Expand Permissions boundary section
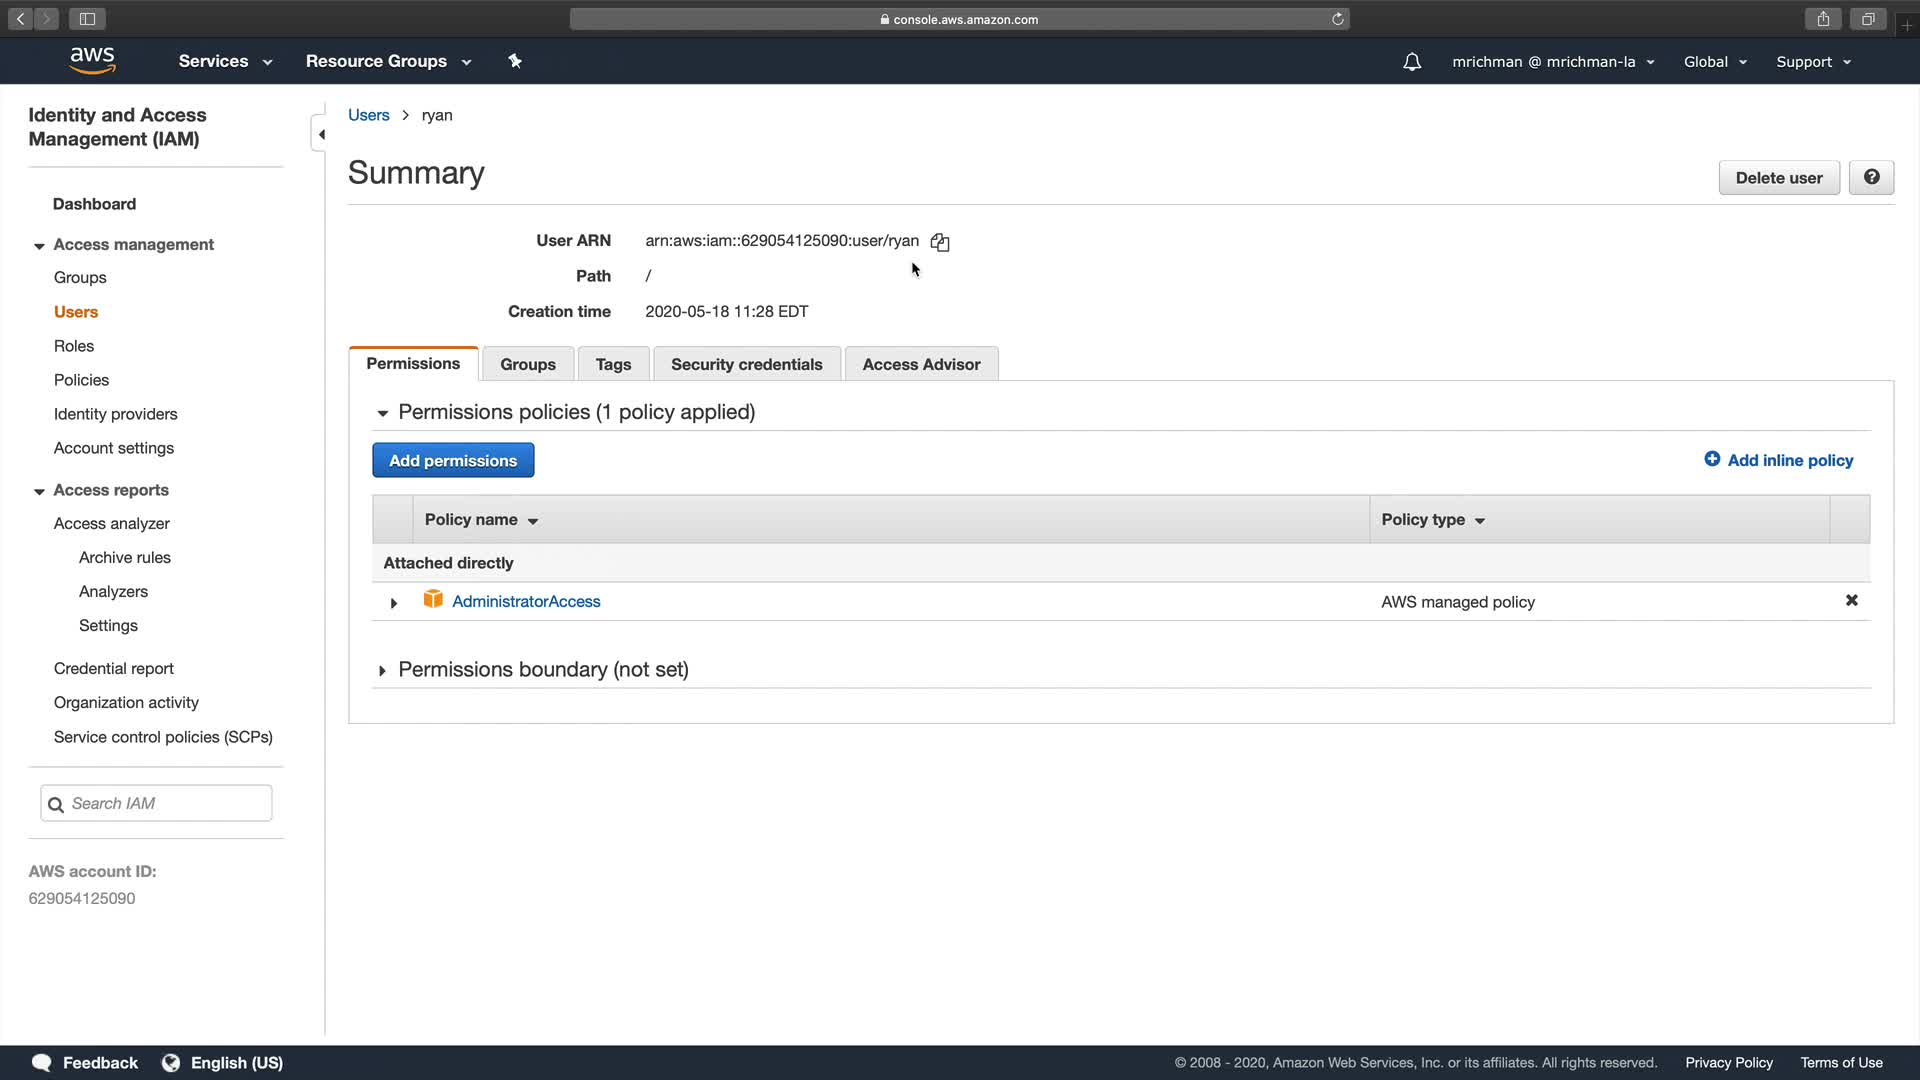1920x1080 pixels. click(382, 671)
